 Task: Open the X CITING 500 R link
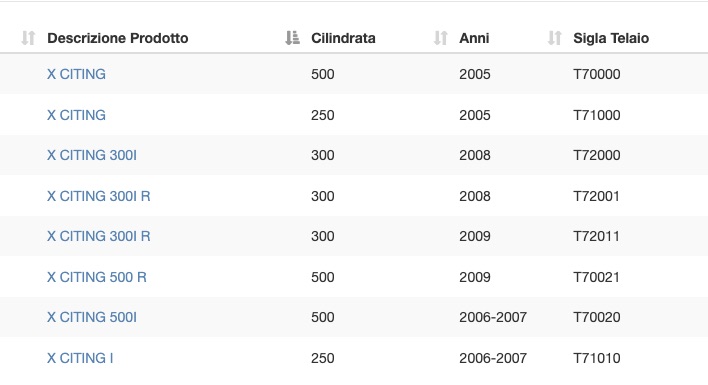click(x=97, y=277)
